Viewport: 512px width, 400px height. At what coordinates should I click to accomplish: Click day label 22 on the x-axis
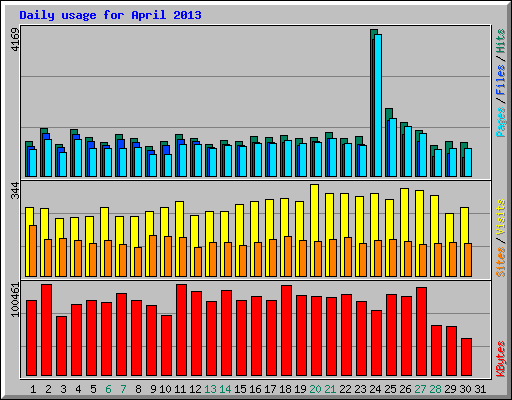click(345, 389)
